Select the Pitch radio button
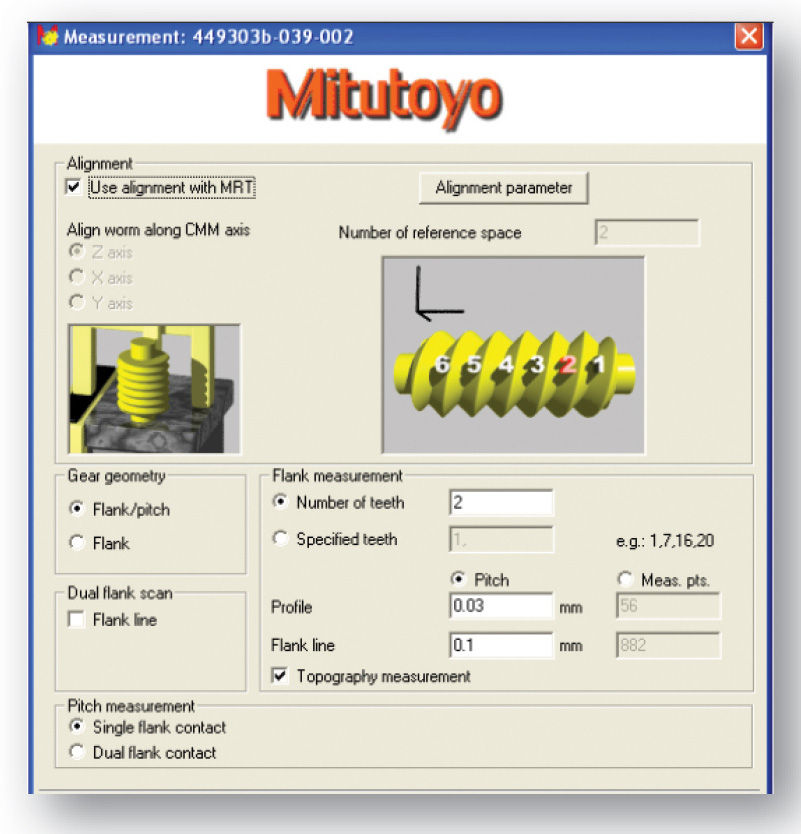Image resolution: width=801 pixels, height=834 pixels. click(458, 579)
